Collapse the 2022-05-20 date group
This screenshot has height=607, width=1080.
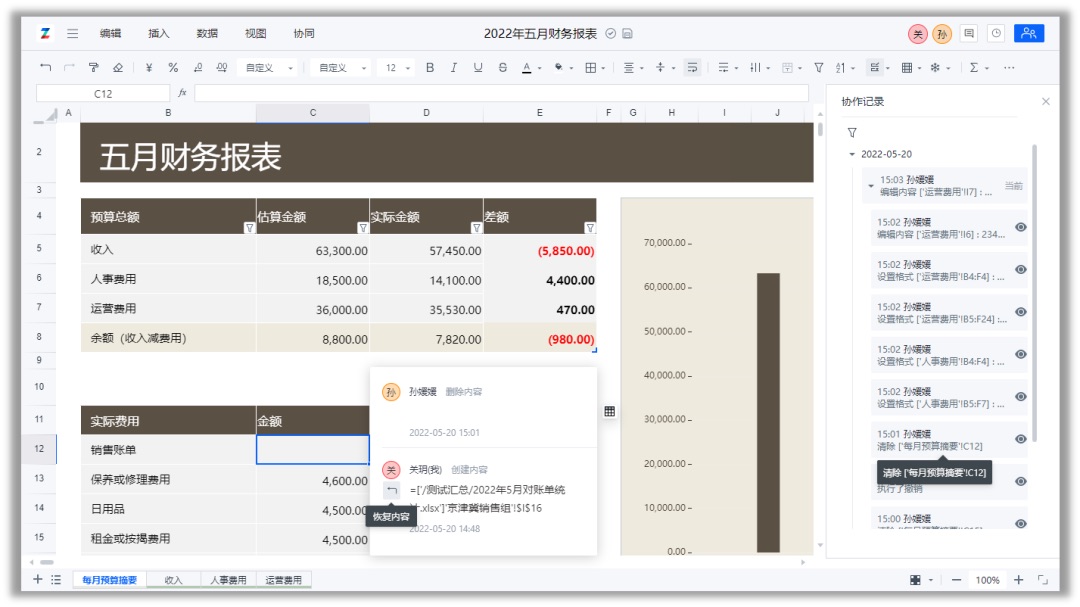(x=852, y=154)
